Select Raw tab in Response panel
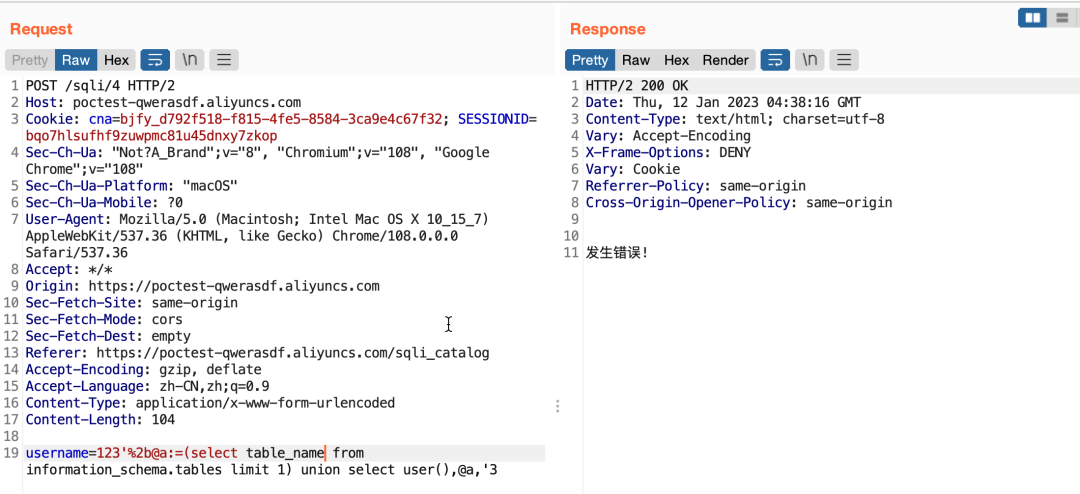1080x494 pixels. click(636, 60)
